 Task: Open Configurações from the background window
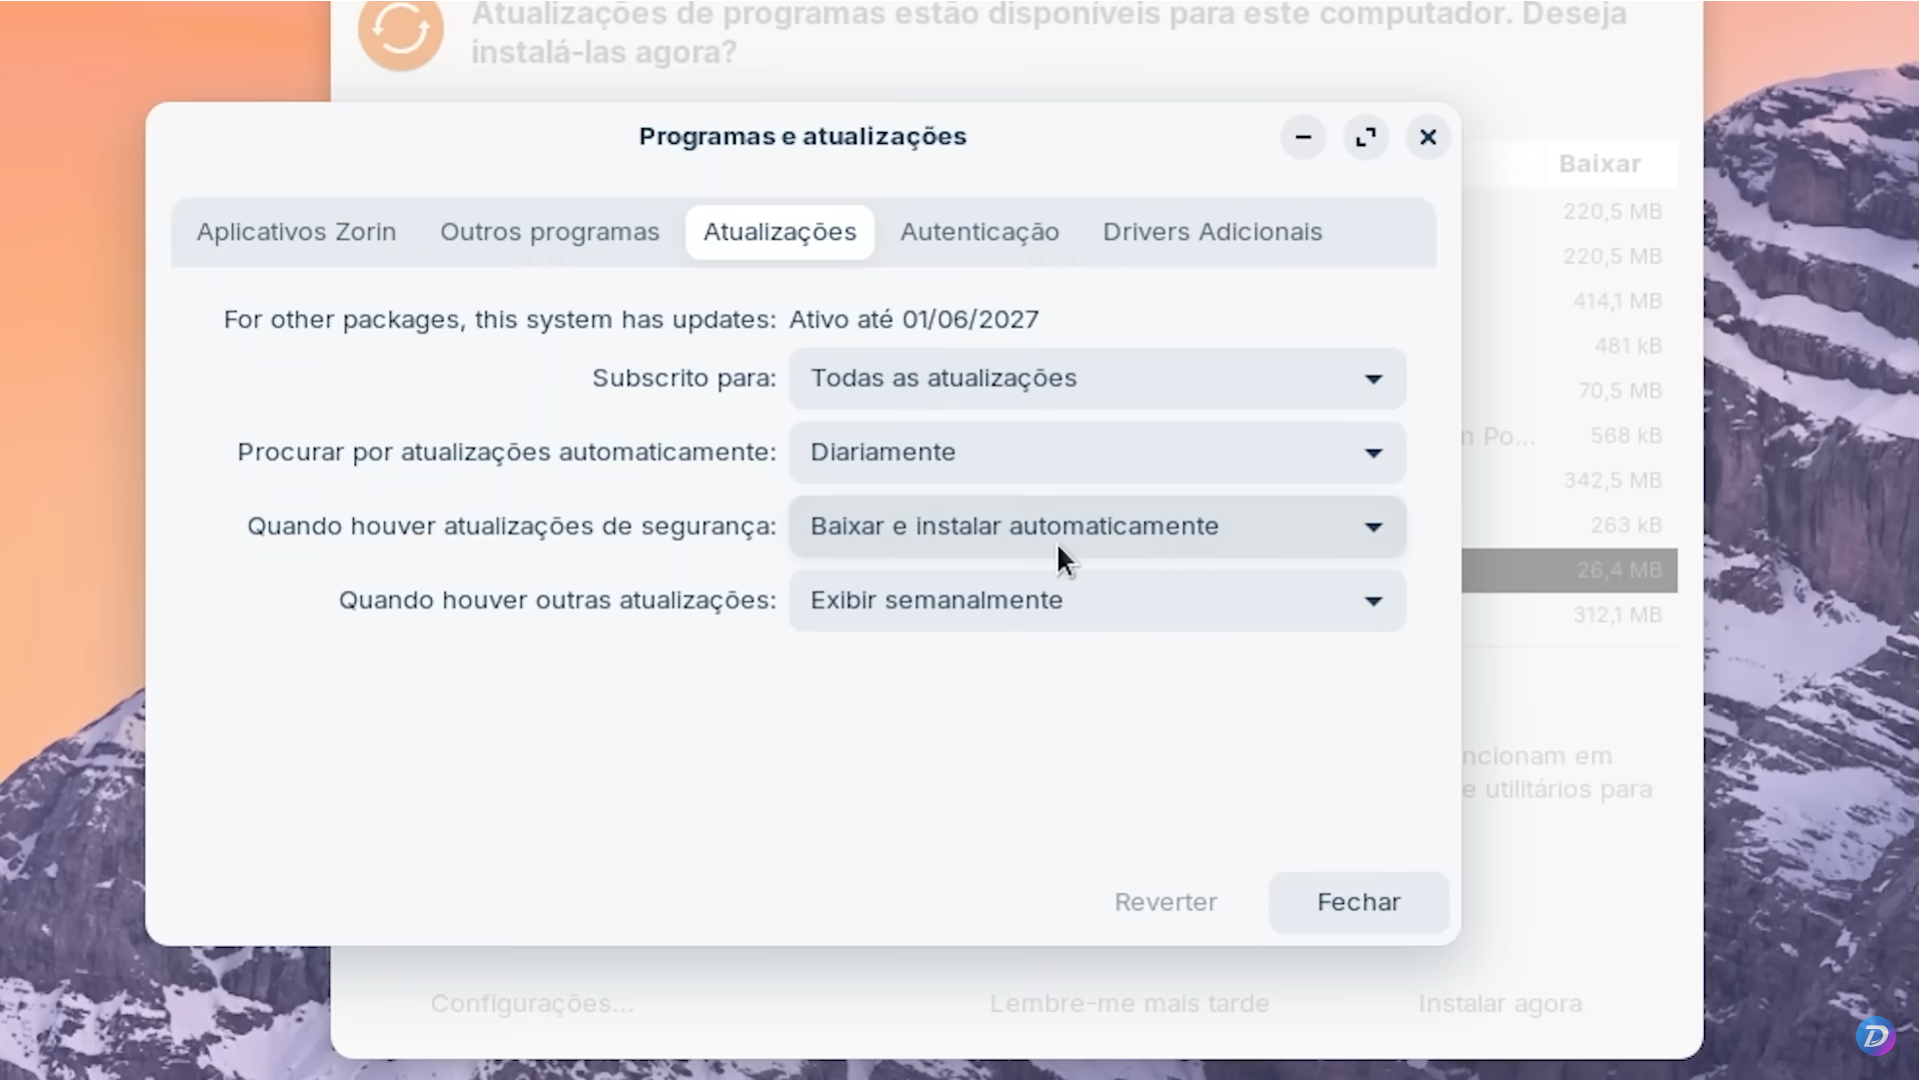[531, 1003]
